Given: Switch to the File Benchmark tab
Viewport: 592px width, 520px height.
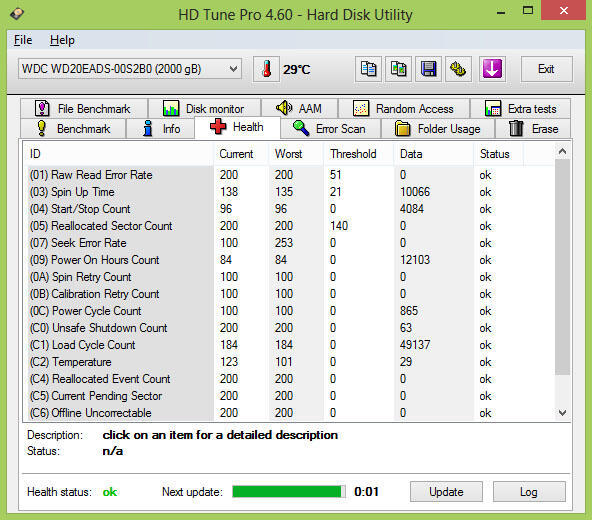Looking at the screenshot, I should 84,109.
